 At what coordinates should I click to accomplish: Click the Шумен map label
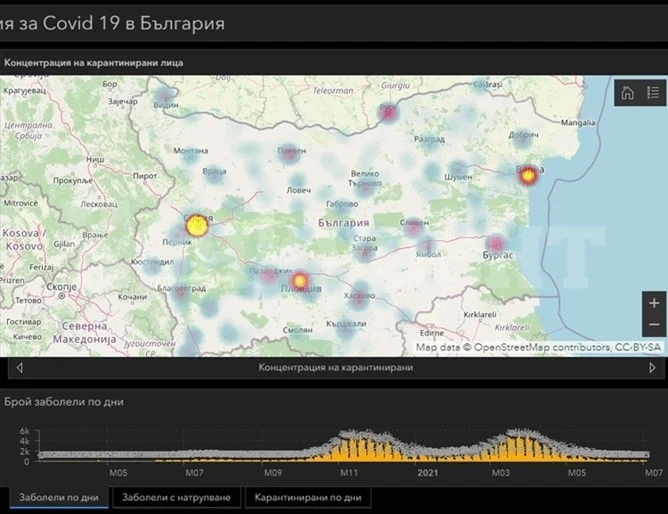click(x=458, y=177)
